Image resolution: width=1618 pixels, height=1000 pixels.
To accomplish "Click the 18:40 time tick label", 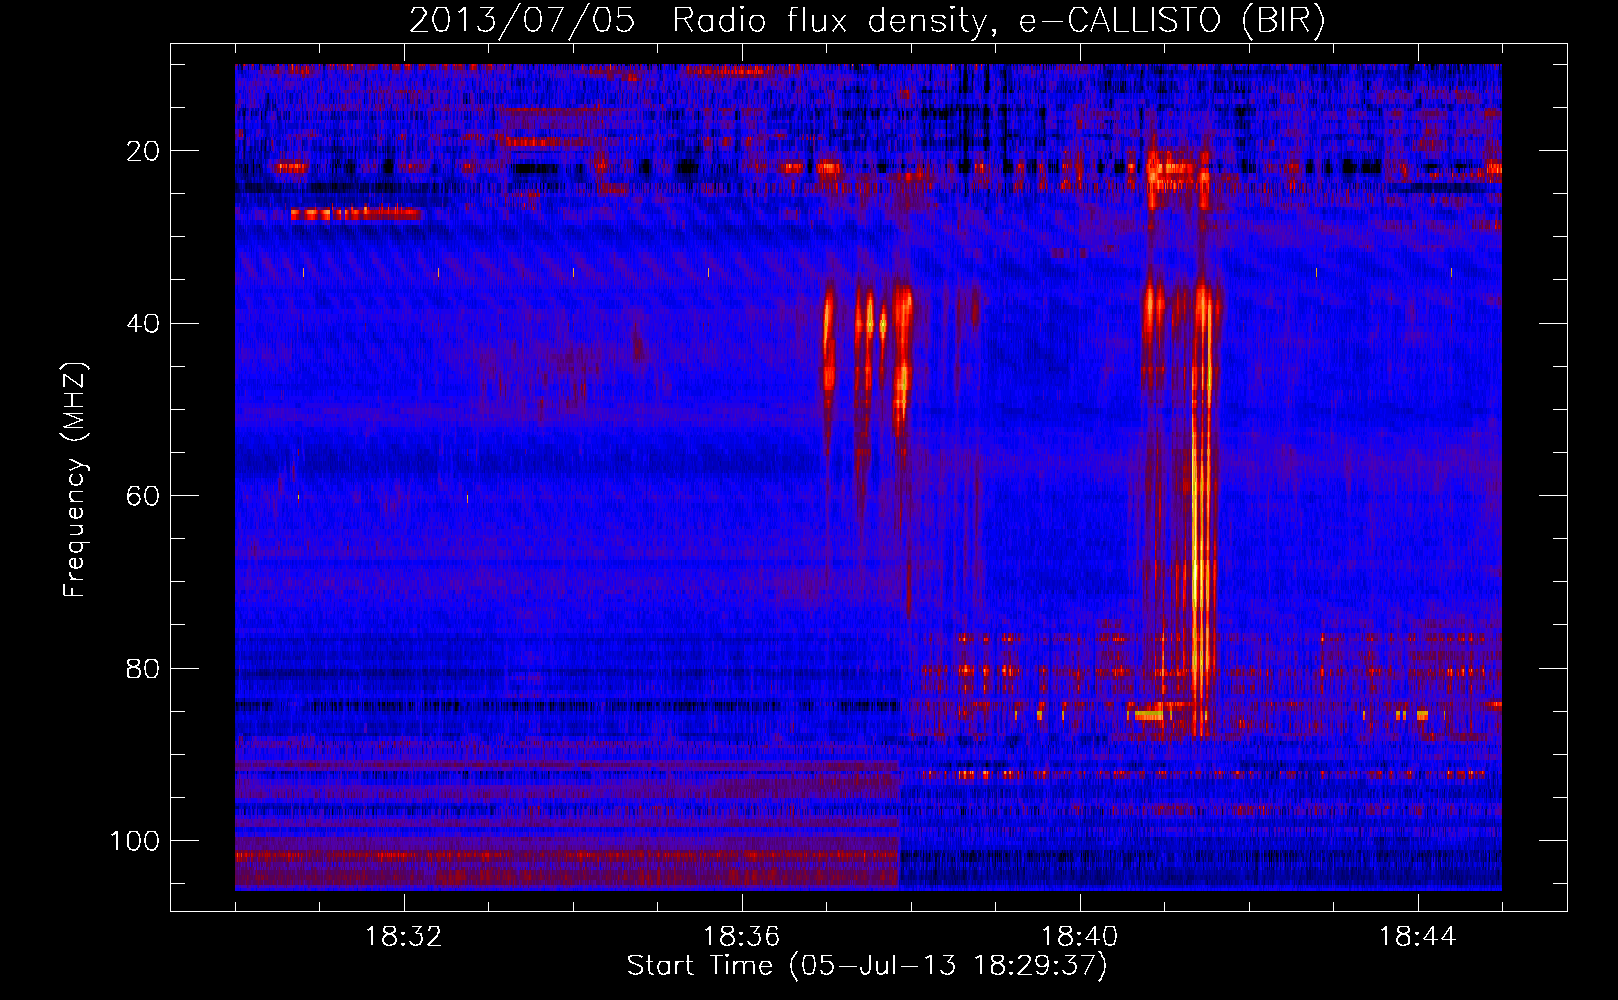I will (1079, 937).
